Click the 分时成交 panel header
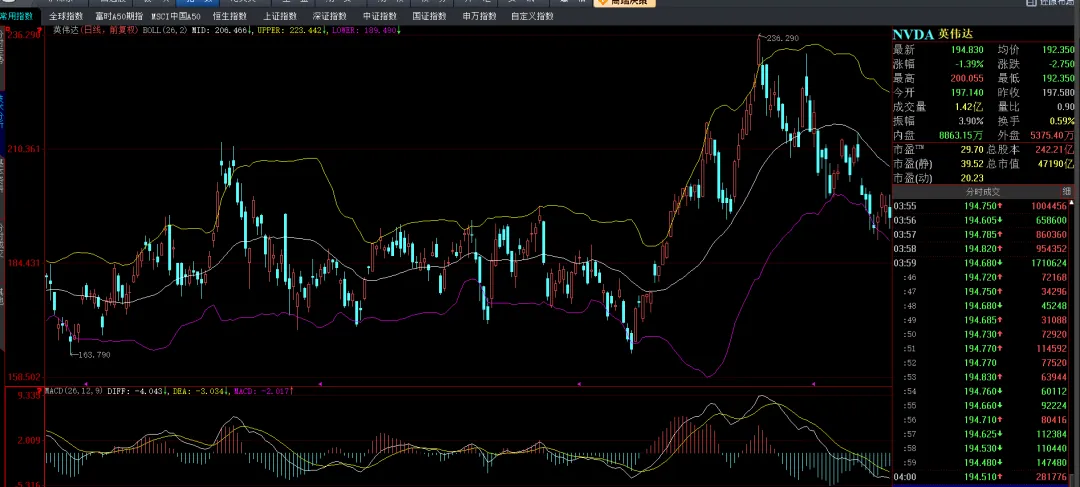Image resolution: width=1080 pixels, height=487 pixels. (982, 191)
